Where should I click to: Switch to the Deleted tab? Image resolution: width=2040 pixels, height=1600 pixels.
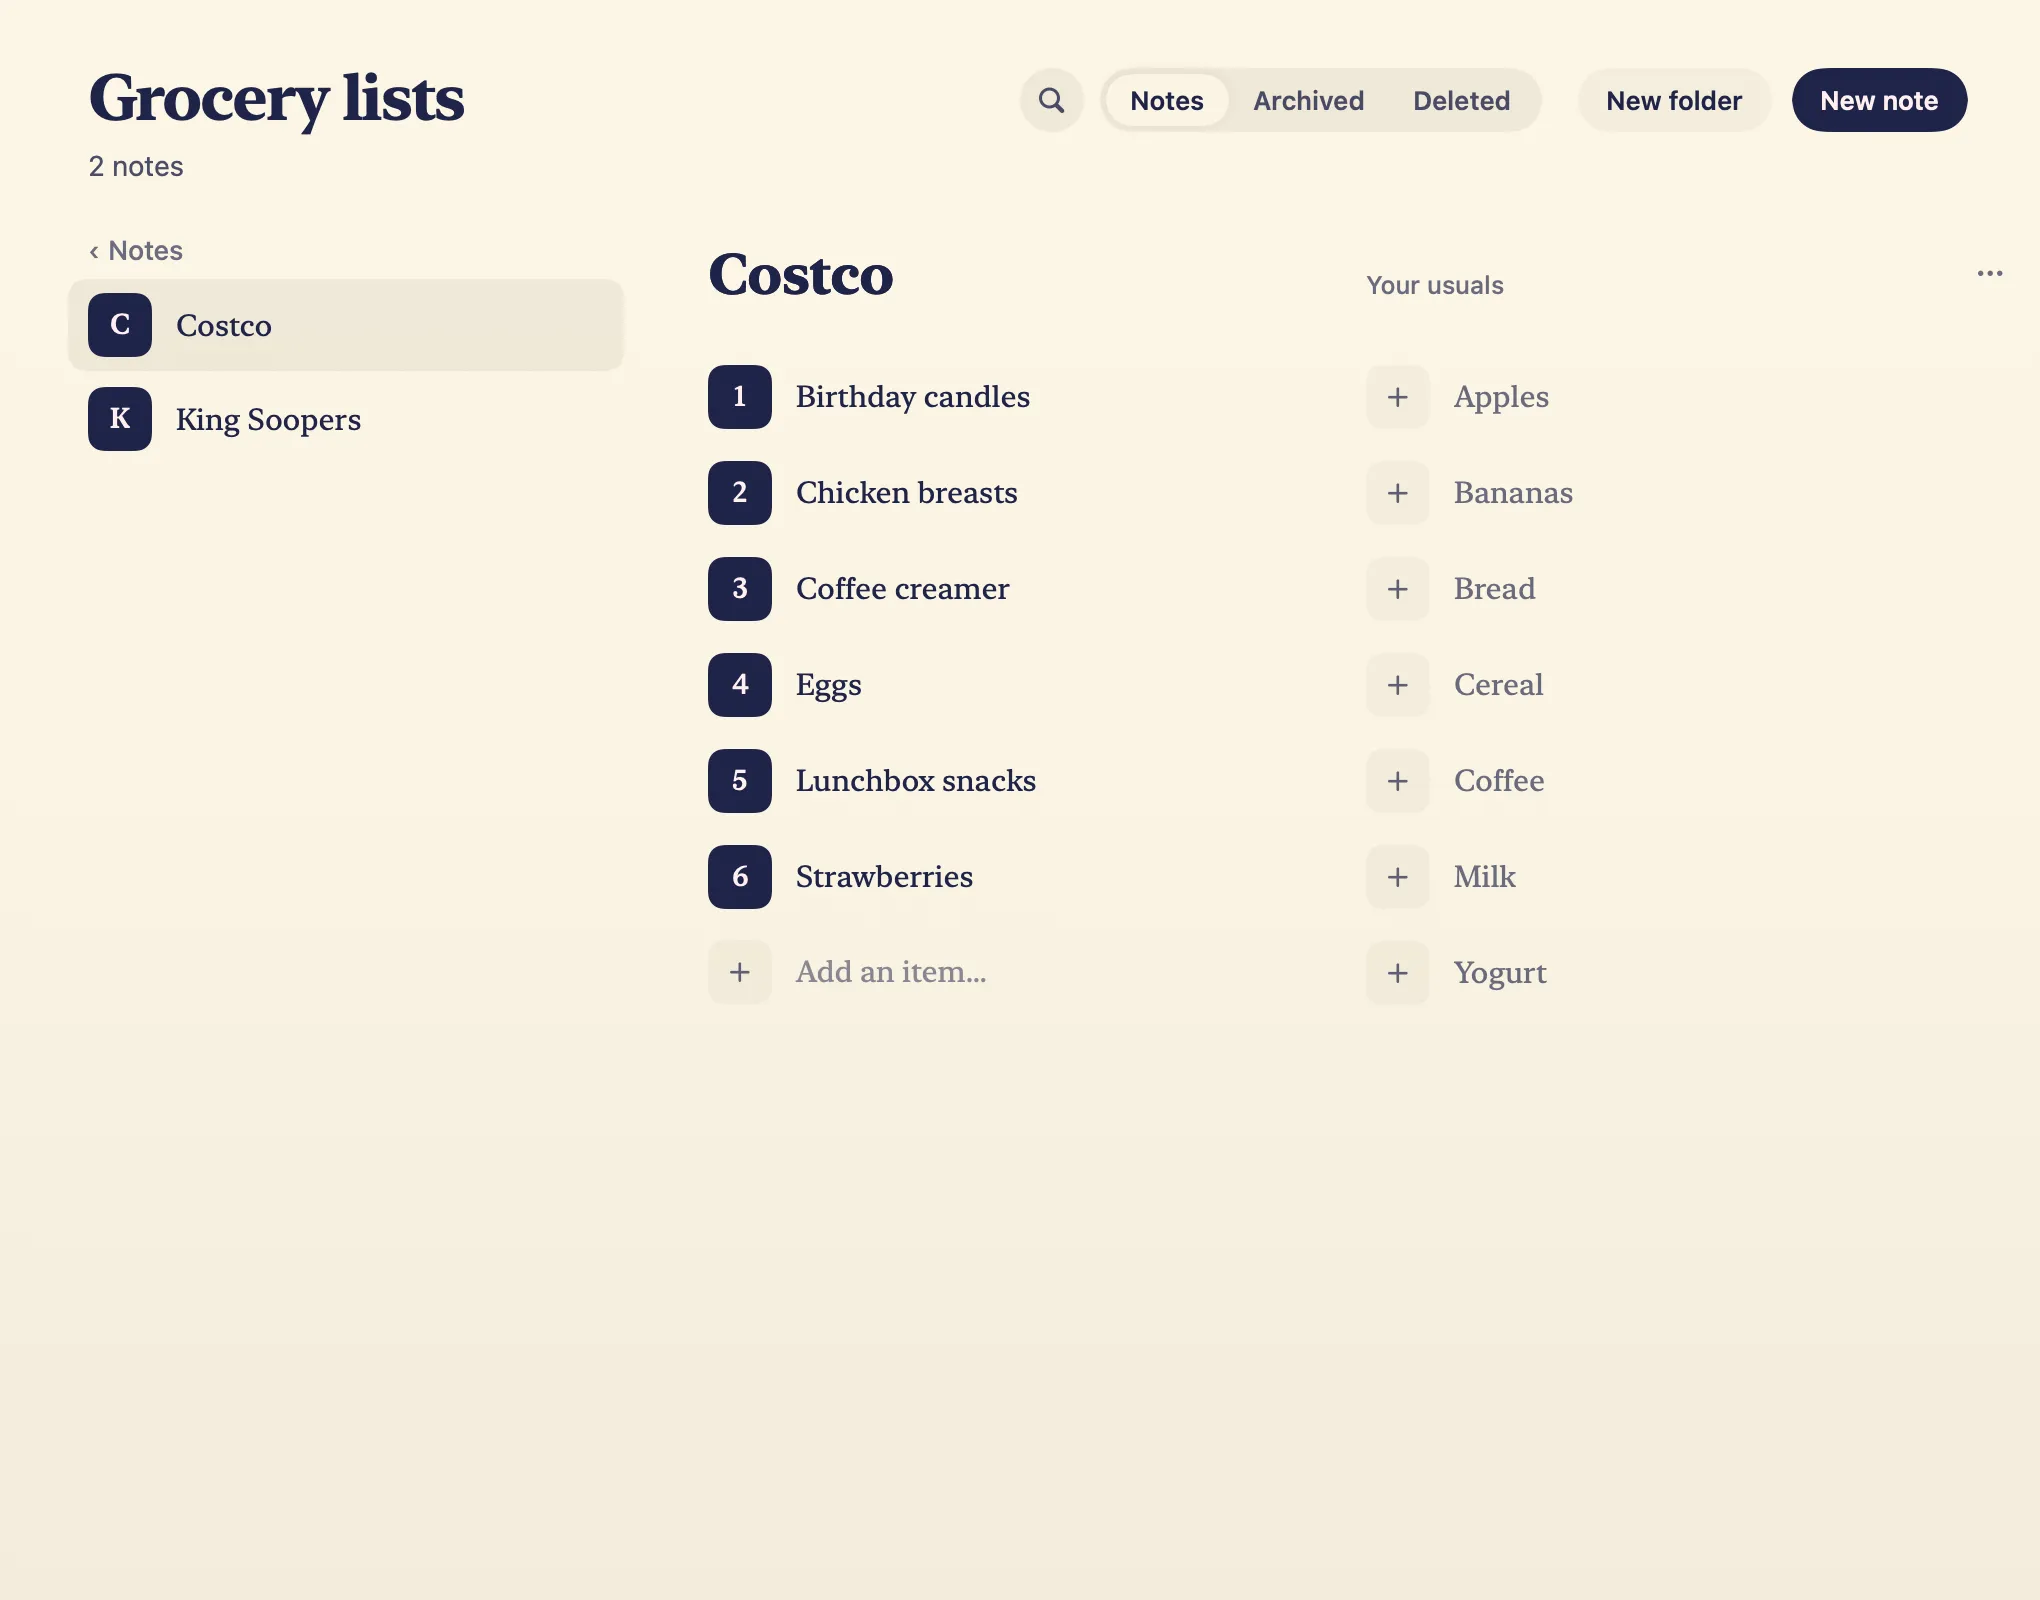coord(1461,100)
